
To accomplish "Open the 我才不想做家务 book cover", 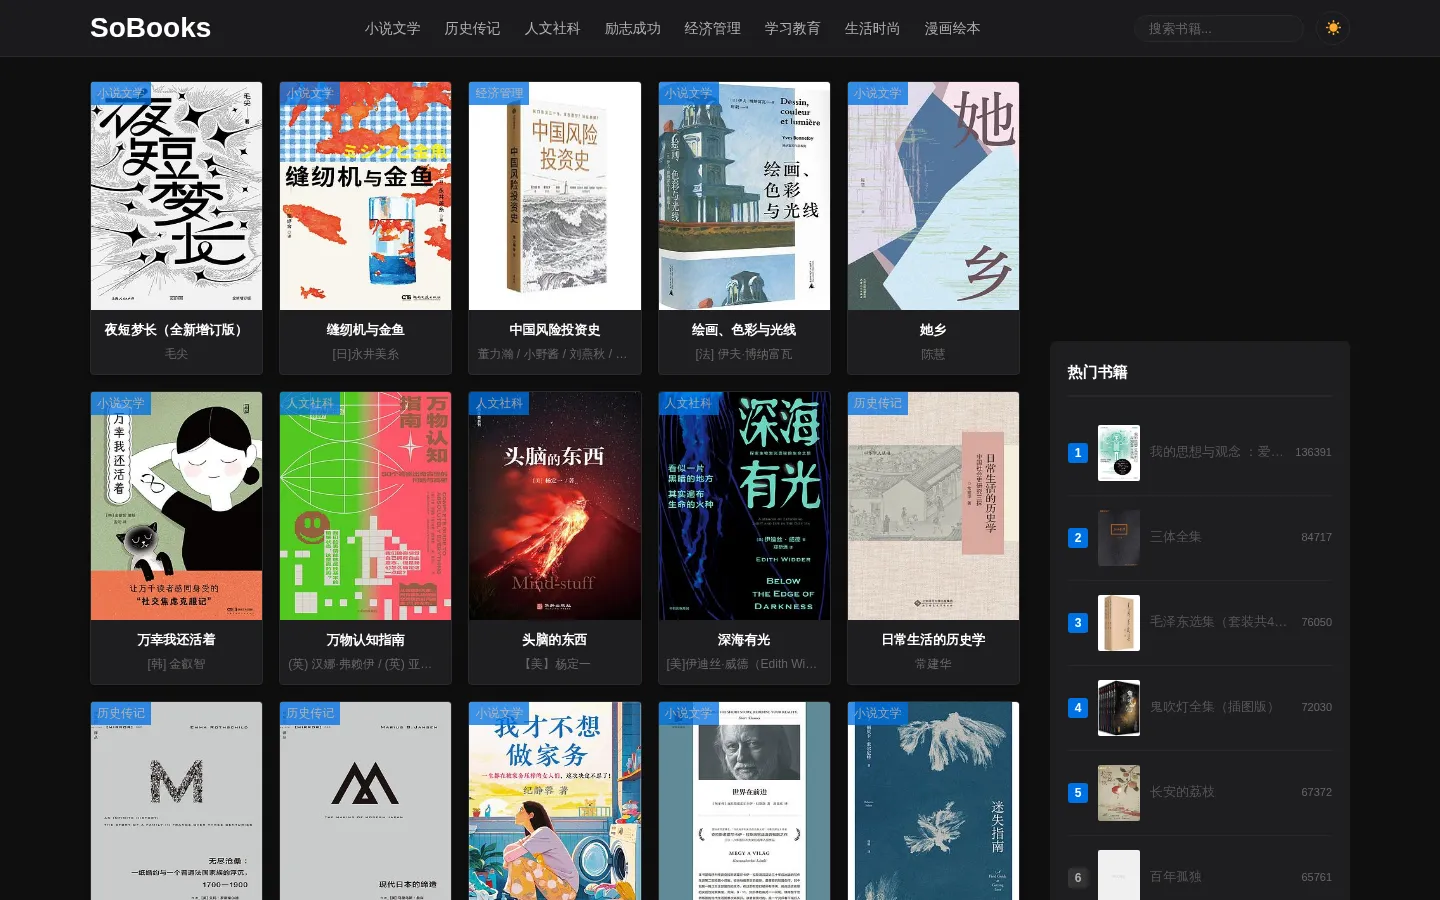I will [x=555, y=801].
